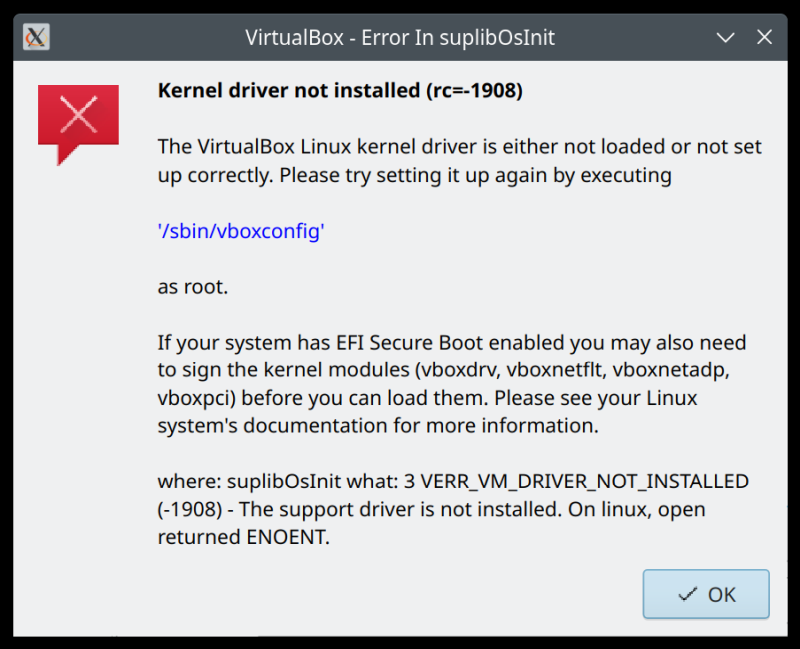
Task: Click the X mark inside the red badge
Action: point(78,112)
